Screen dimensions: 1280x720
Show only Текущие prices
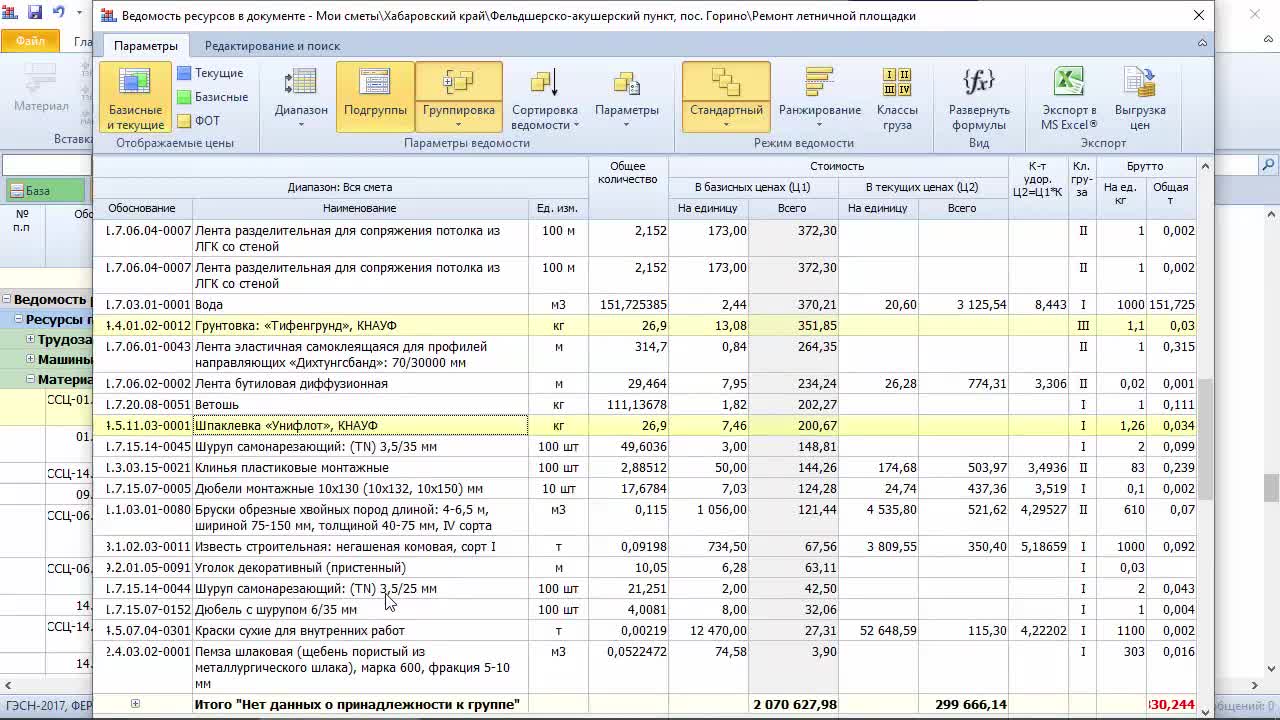coord(210,73)
